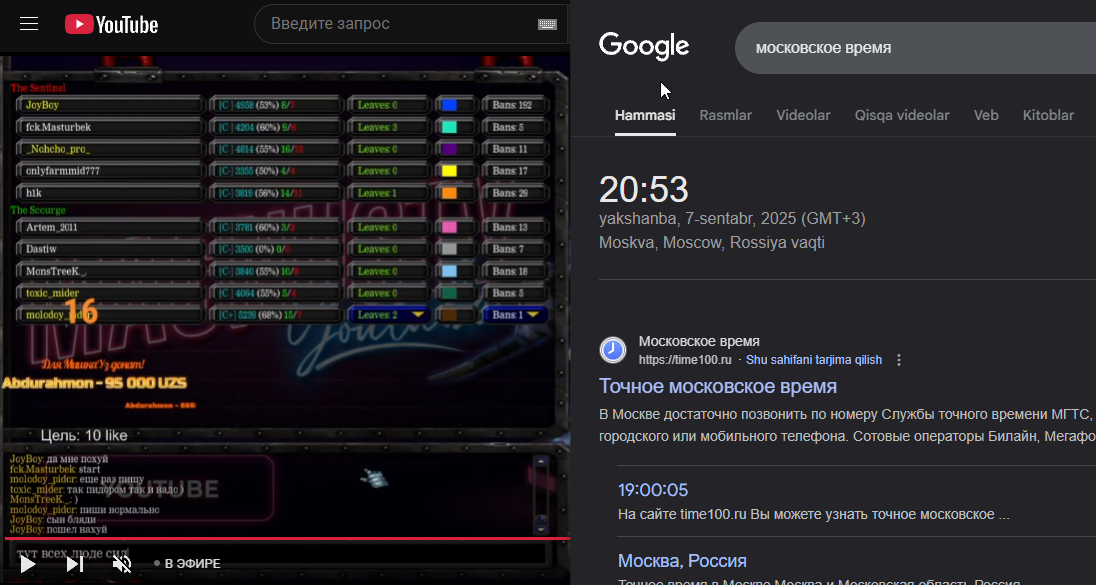Open the Veb results tab
1096x585 pixels.
986,115
